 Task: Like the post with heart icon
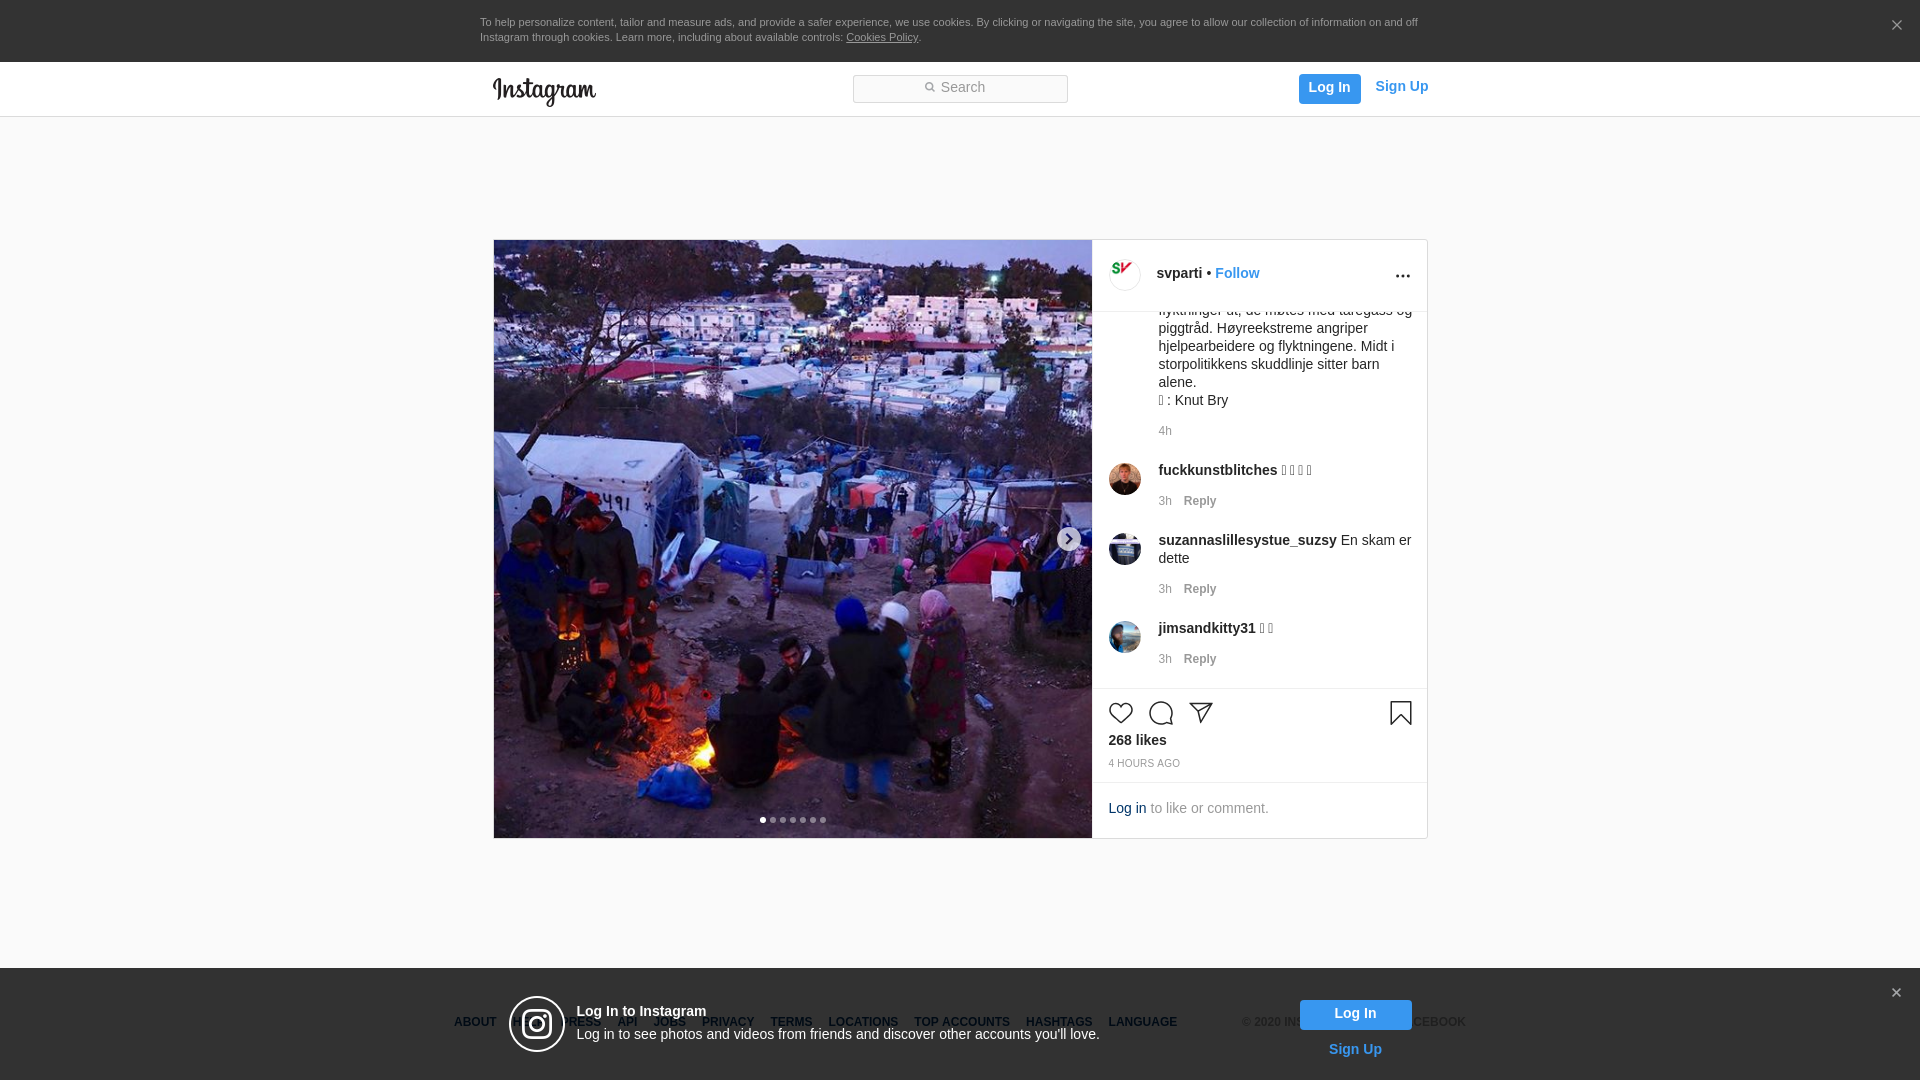click(1120, 713)
